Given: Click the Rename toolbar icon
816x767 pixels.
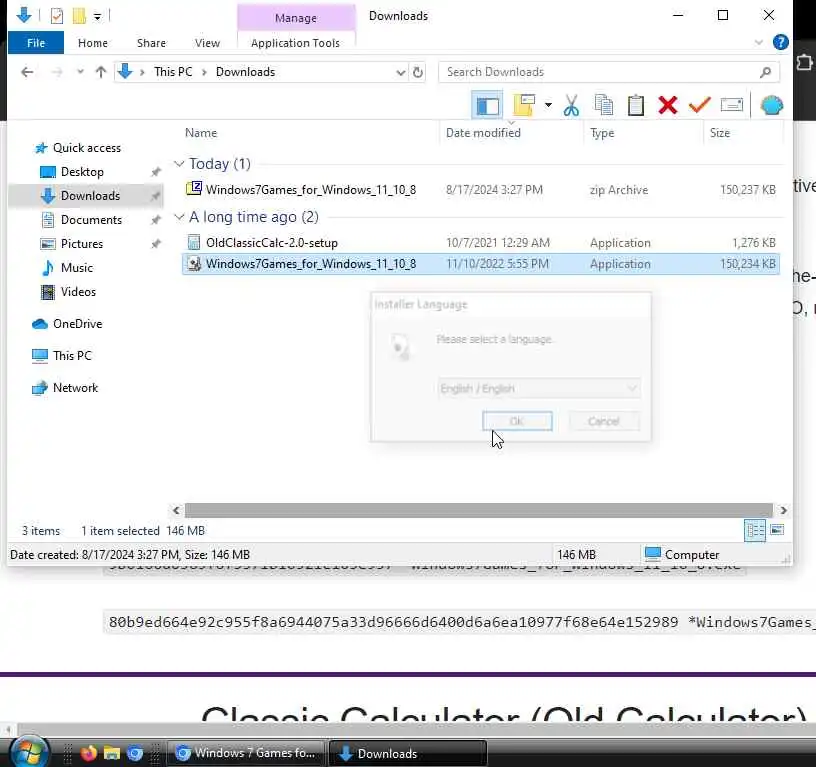Looking at the screenshot, I should (731, 105).
